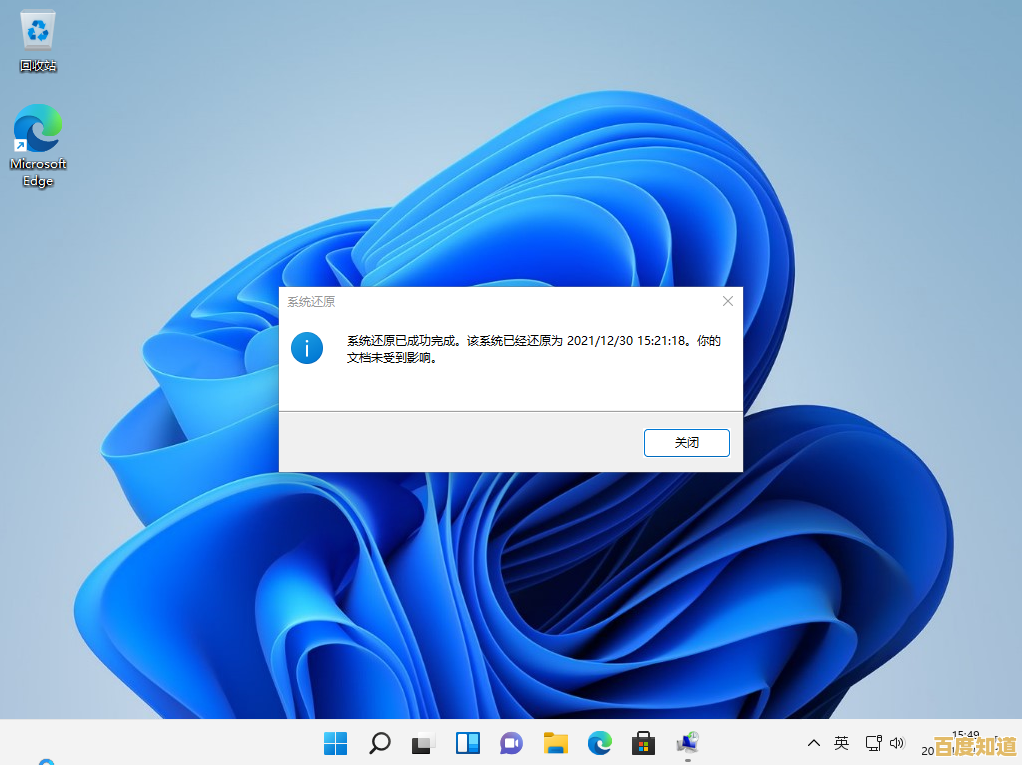Open Microsoft Store from the taskbar
Image resolution: width=1022 pixels, height=765 pixels.
tap(643, 743)
